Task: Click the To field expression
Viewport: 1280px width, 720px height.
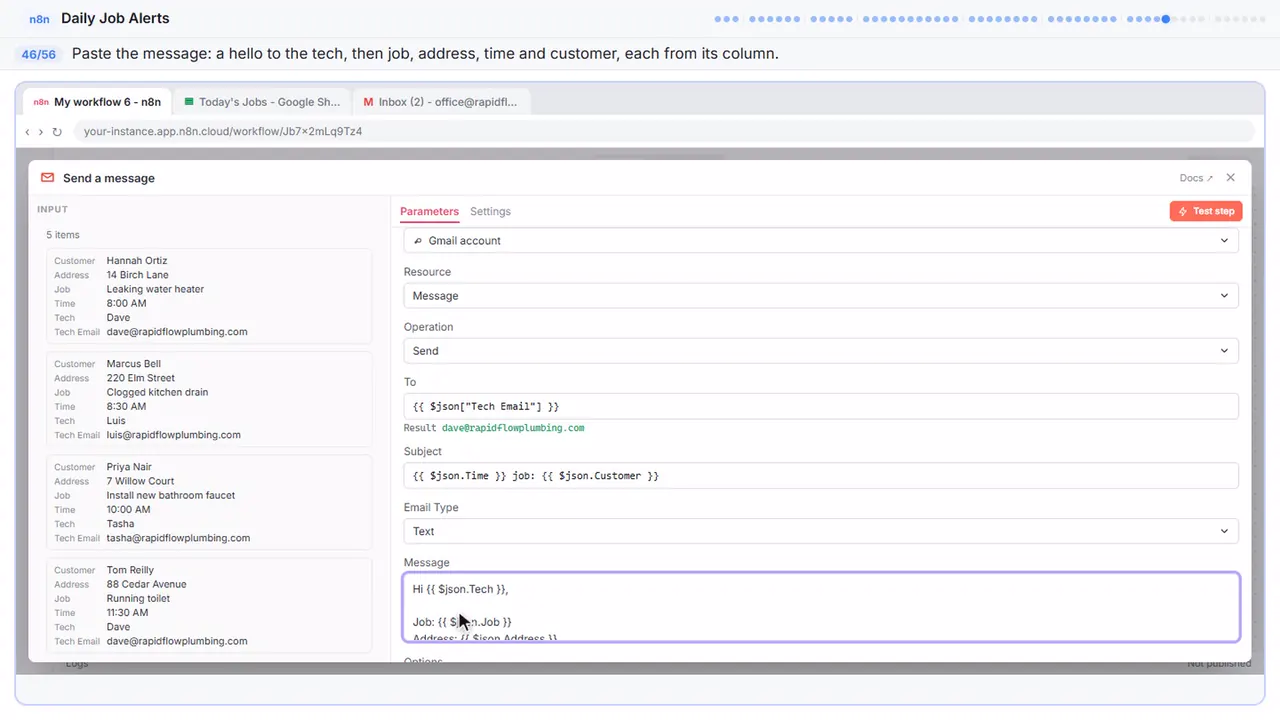Action: click(x=821, y=406)
